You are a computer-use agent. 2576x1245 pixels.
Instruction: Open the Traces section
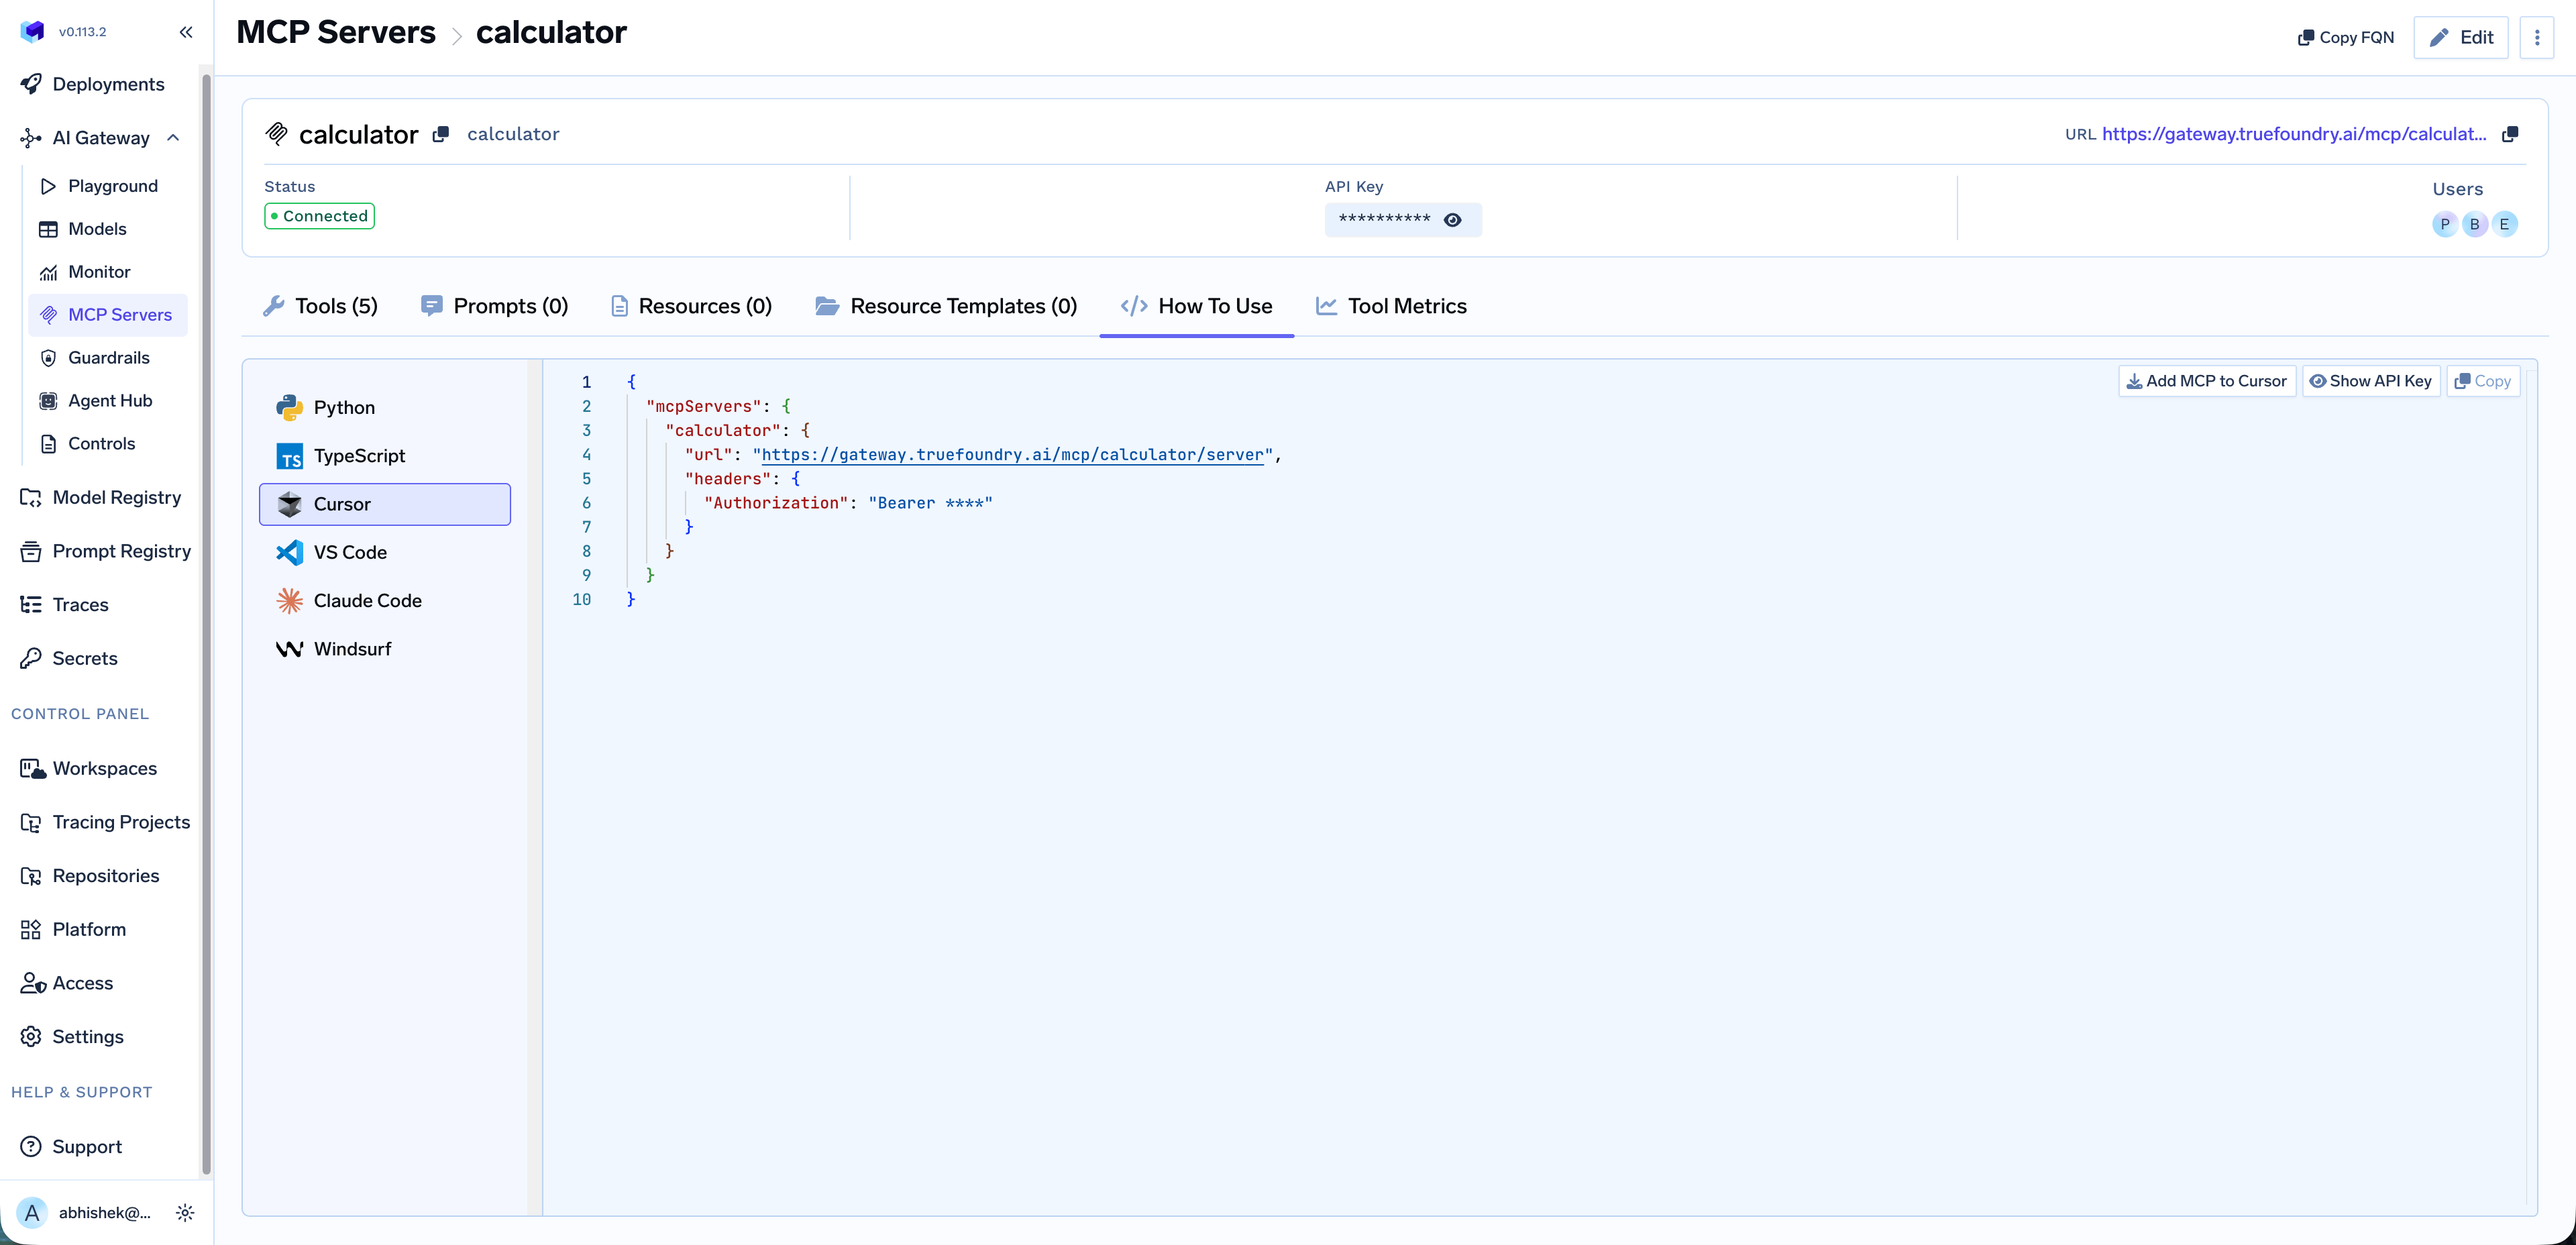[80, 605]
